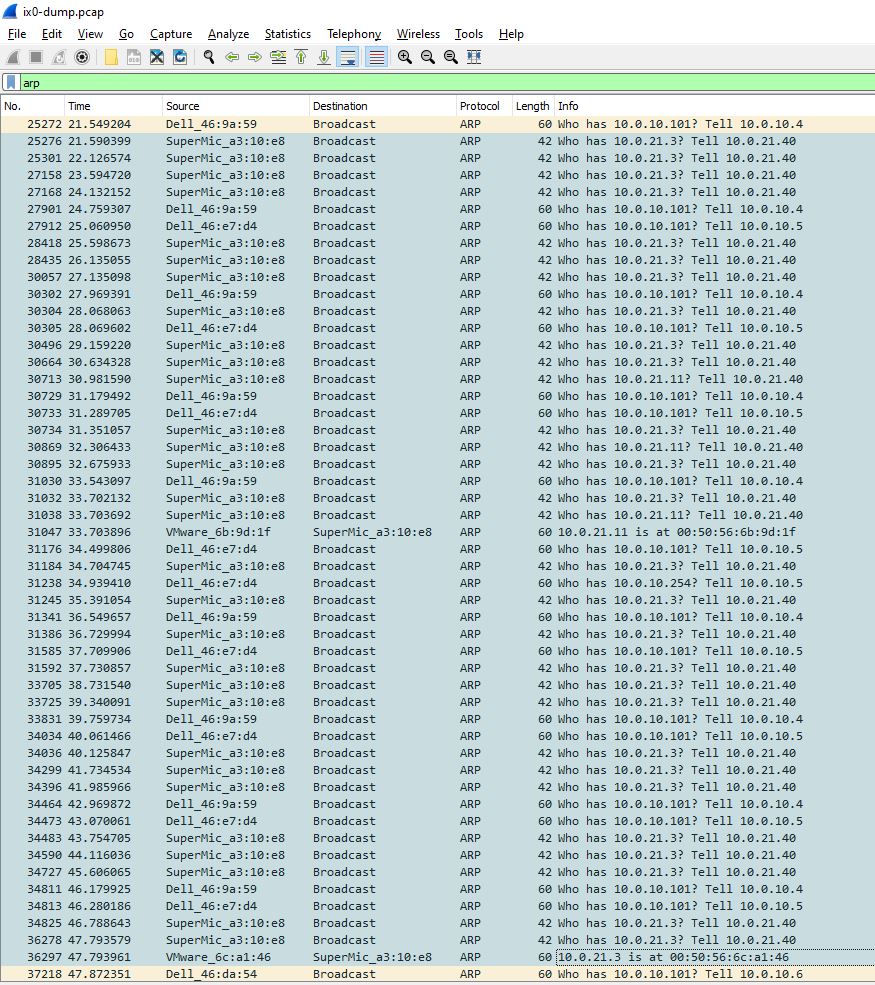Viewport: 875px width, 985px height.
Task: Click source Dell_46:da:54
Action: [x=211, y=974]
